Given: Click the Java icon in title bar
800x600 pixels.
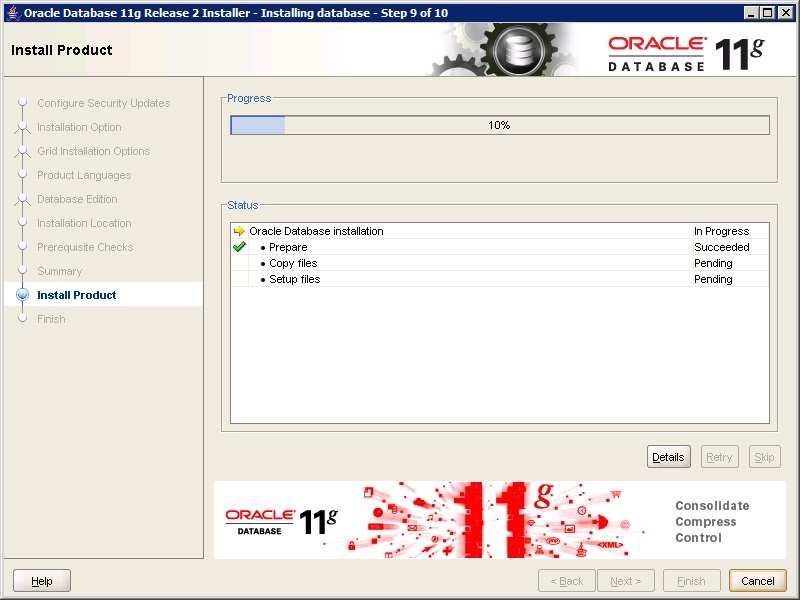Looking at the screenshot, I should [x=13, y=12].
